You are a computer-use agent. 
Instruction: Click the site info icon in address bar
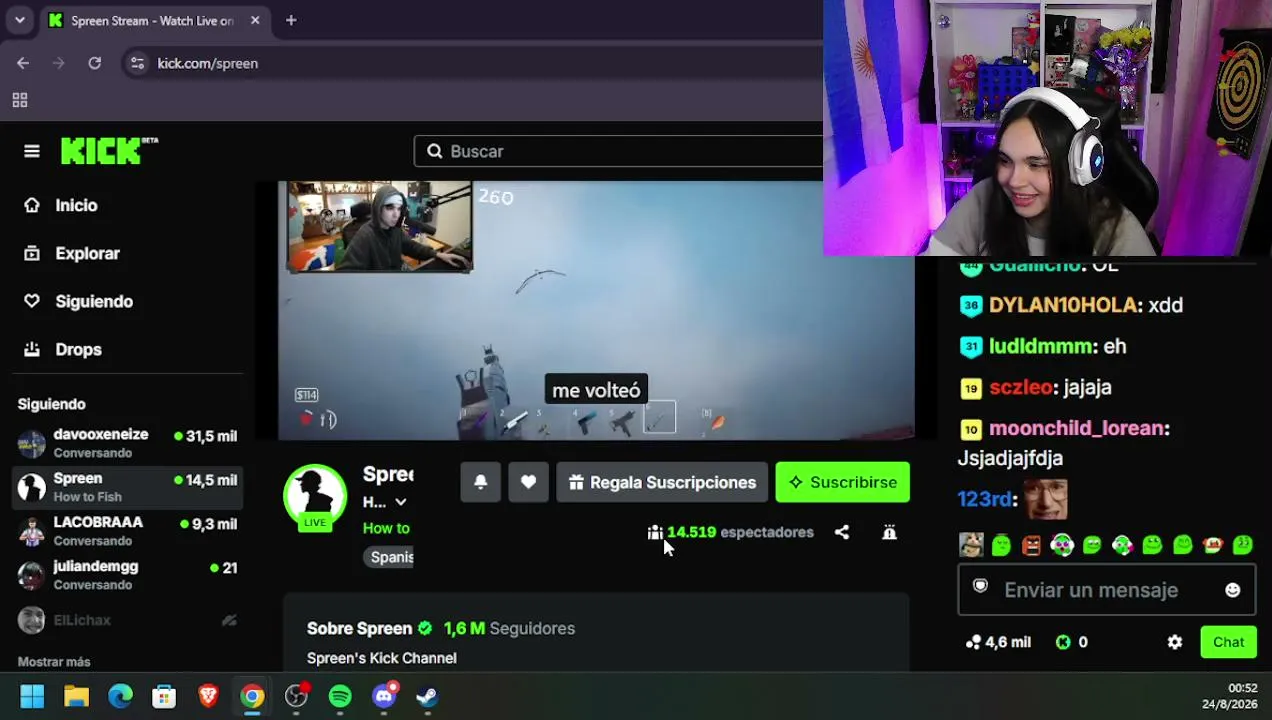click(x=137, y=63)
